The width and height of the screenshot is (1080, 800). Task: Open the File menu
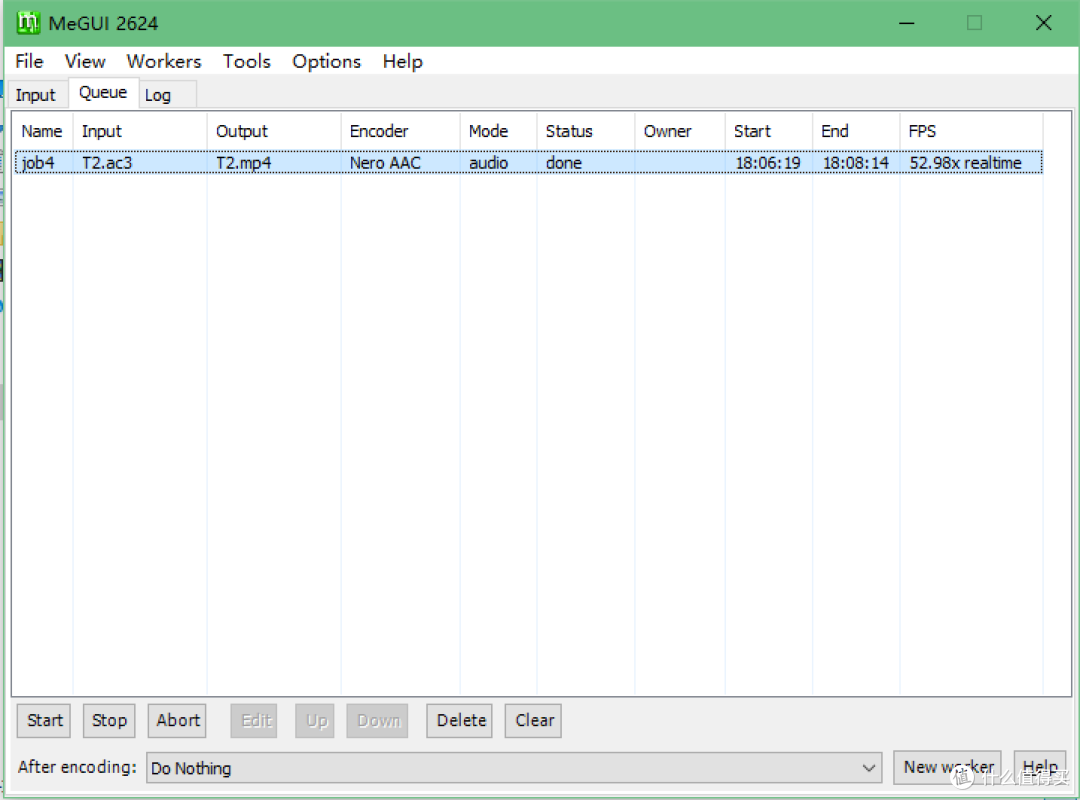tap(29, 61)
